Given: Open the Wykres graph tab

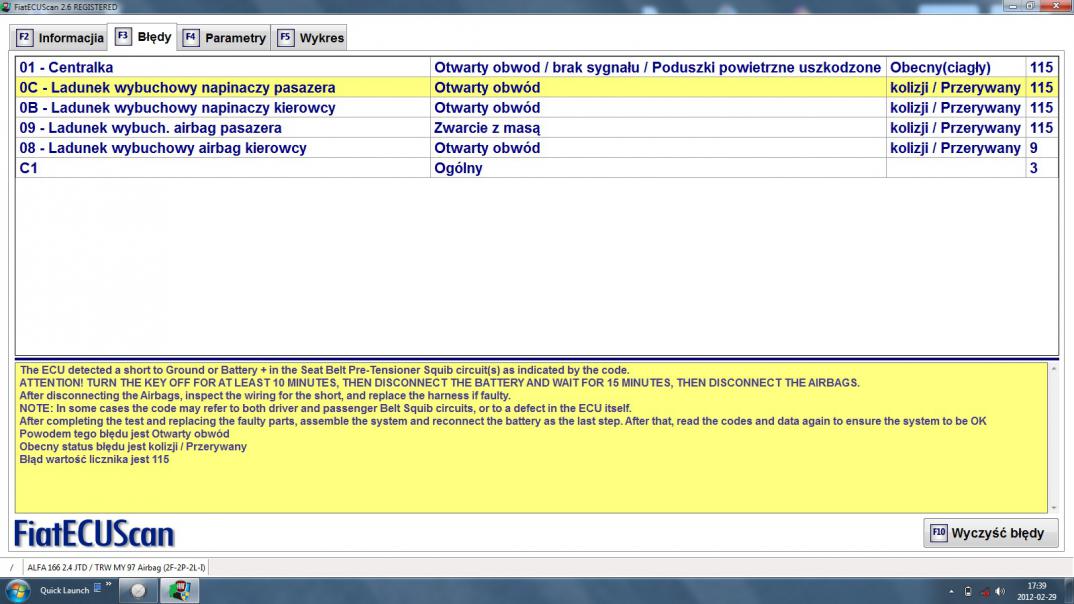Looking at the screenshot, I should coord(310,38).
